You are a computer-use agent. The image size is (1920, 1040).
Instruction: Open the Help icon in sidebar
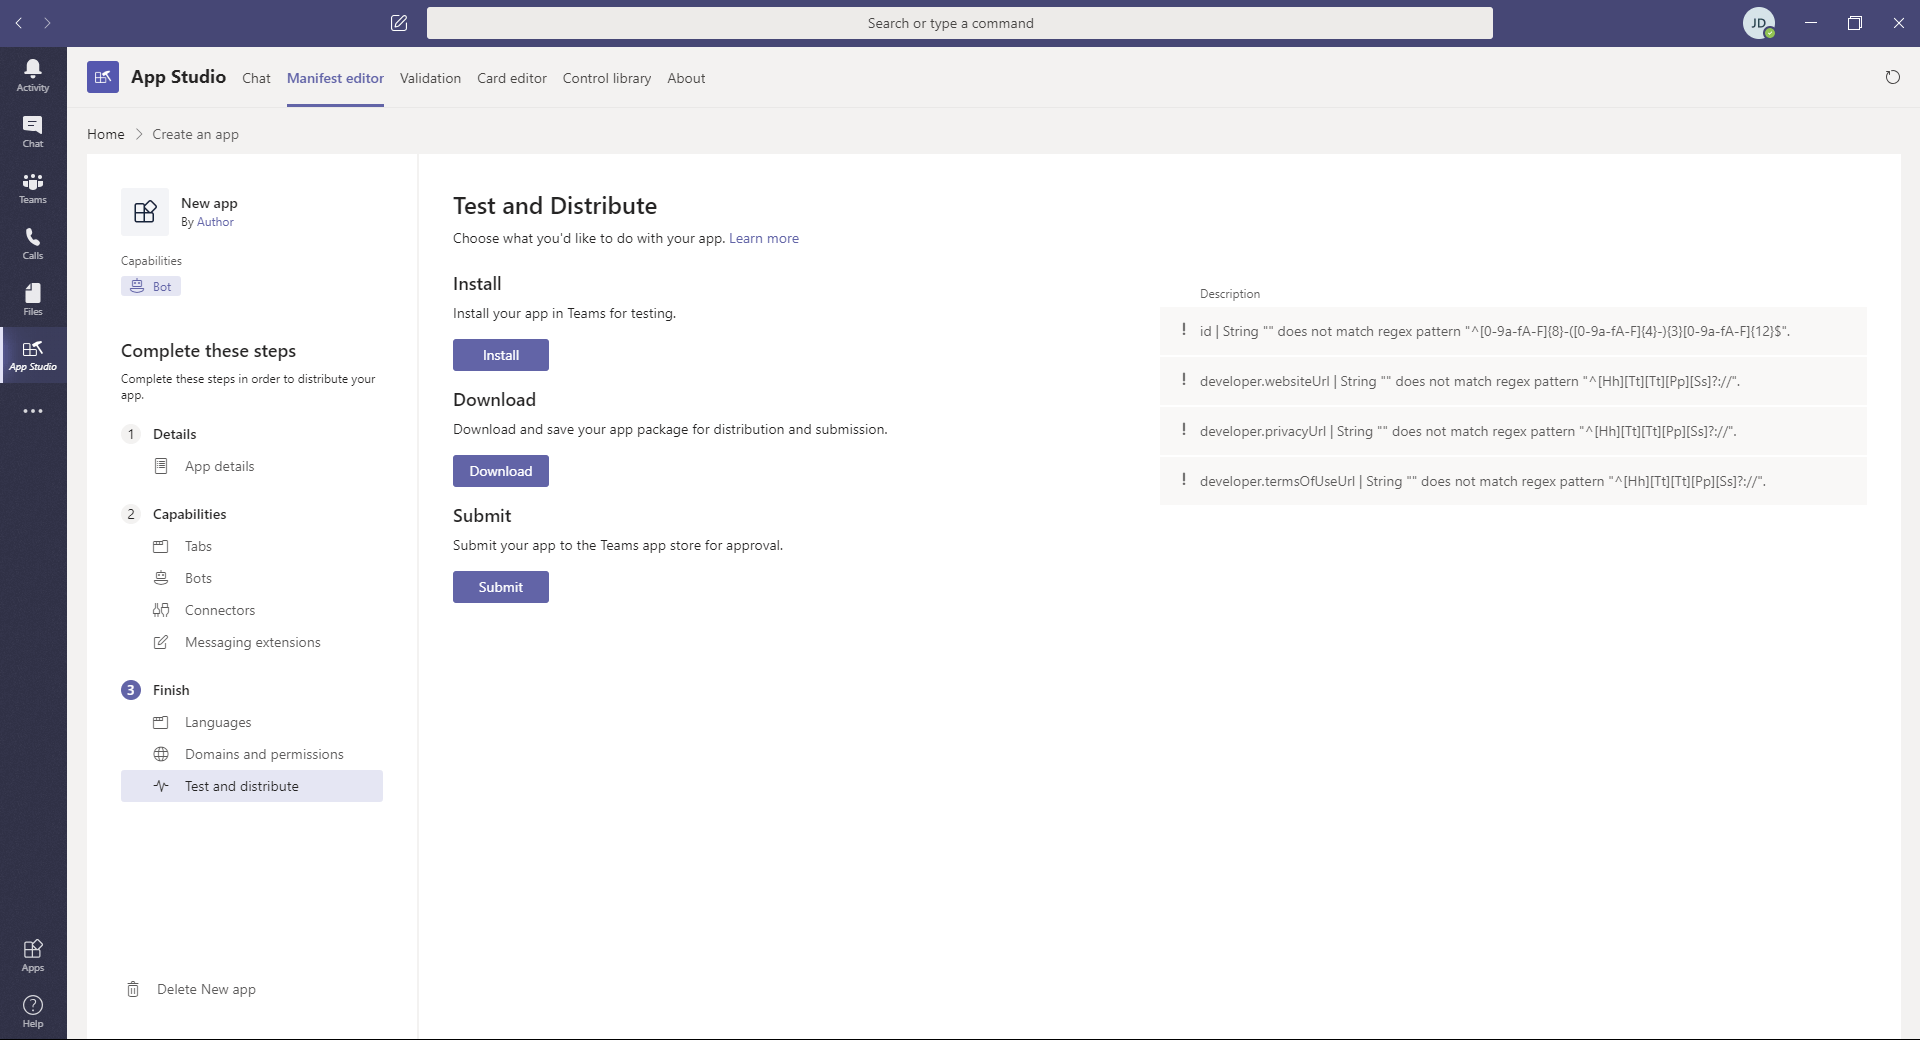click(x=33, y=1011)
